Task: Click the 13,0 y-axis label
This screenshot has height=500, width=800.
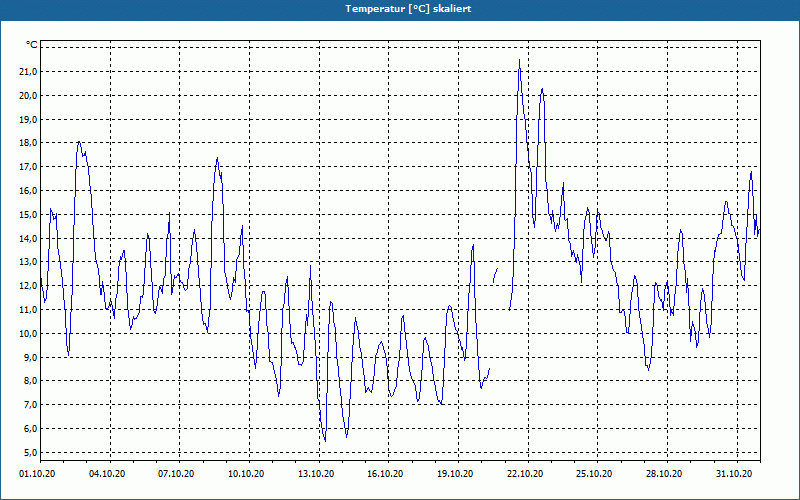Action: [28, 262]
